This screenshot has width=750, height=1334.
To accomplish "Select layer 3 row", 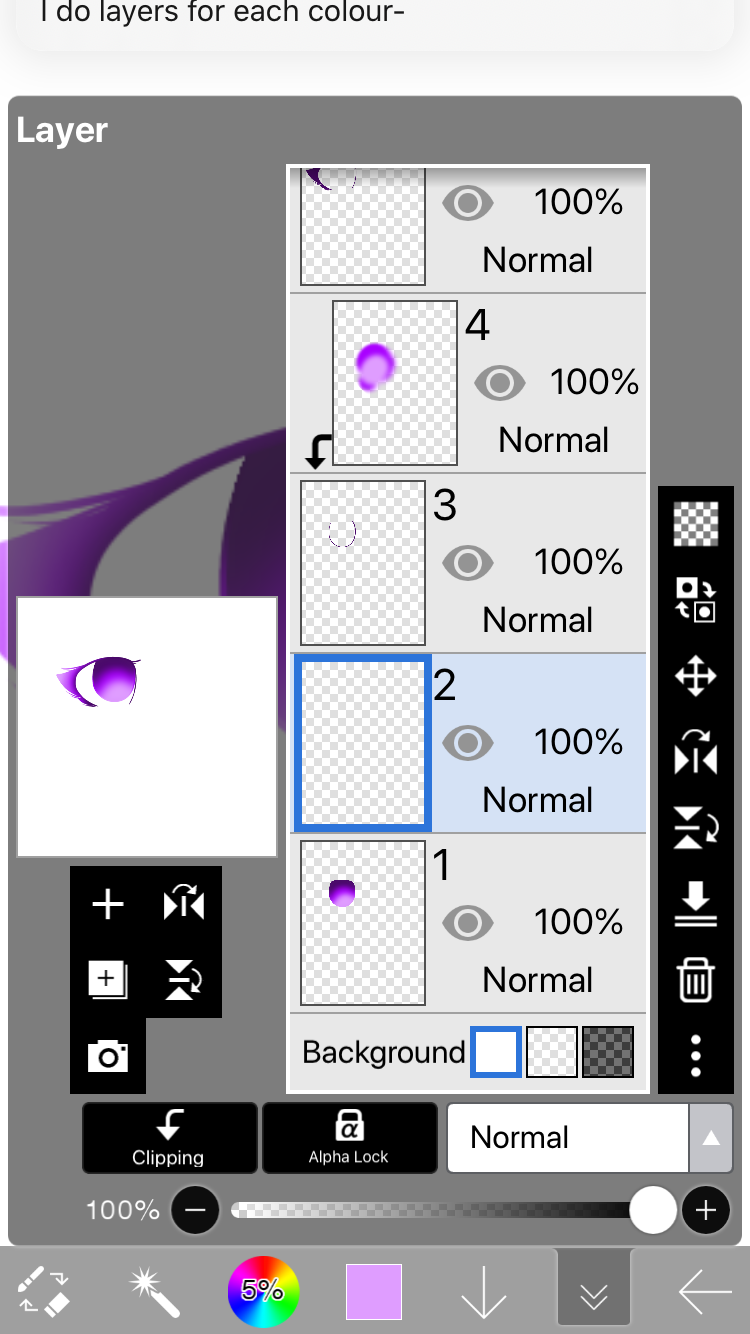I will tap(469, 563).
